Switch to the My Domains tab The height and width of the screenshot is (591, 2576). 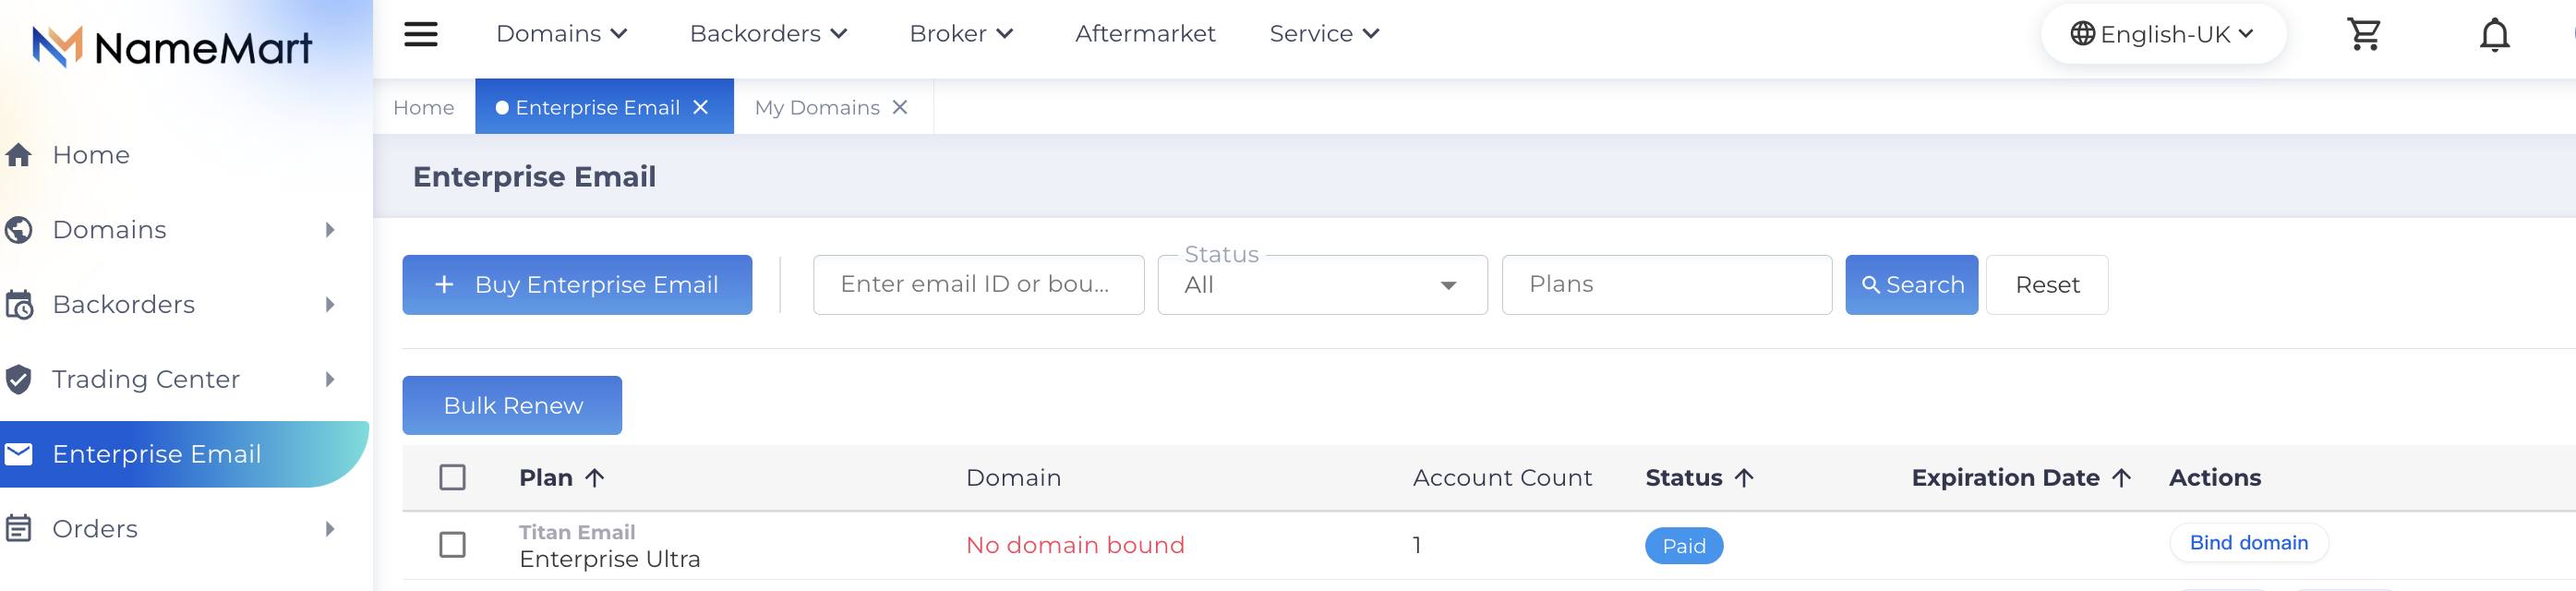click(817, 107)
